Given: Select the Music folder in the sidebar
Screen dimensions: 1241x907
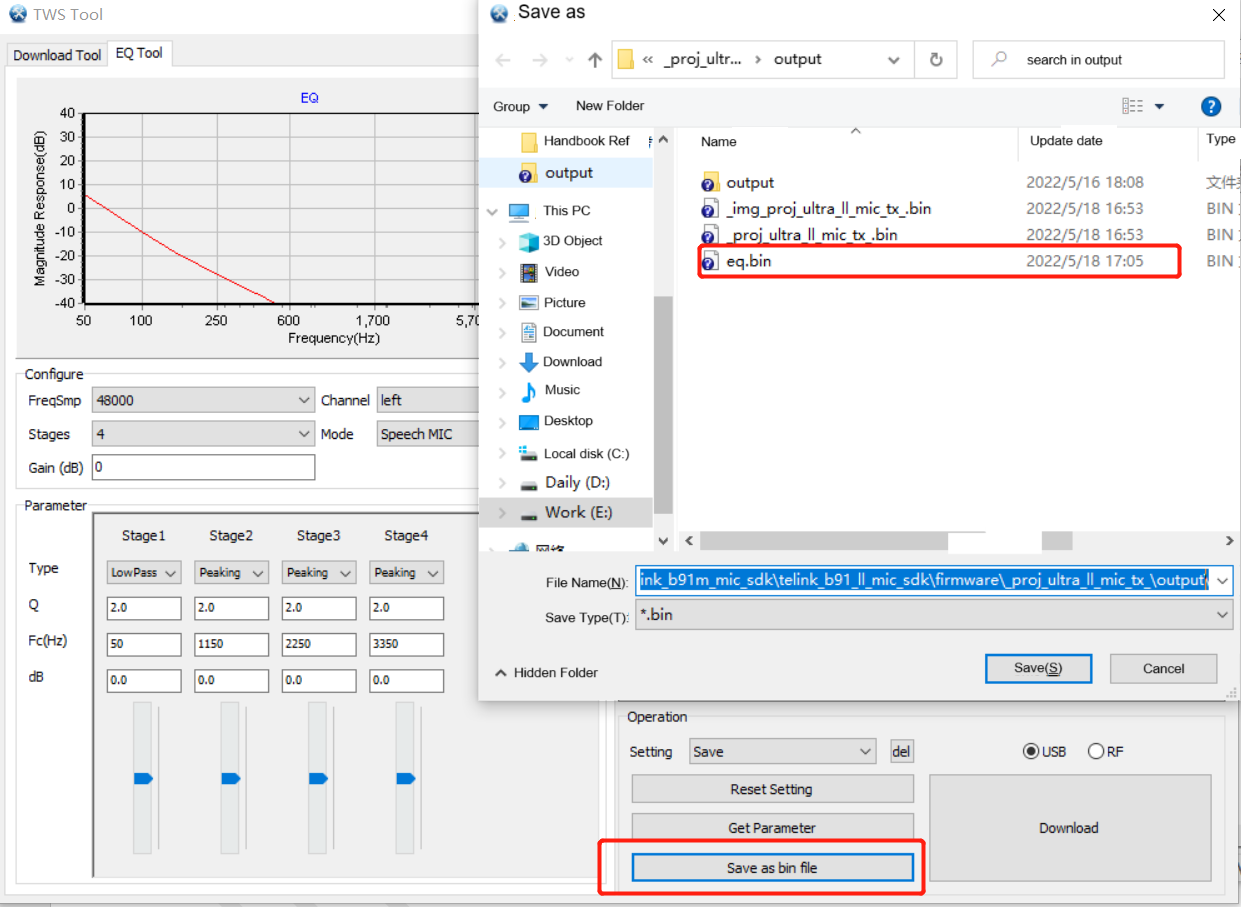Looking at the screenshot, I should [x=562, y=390].
